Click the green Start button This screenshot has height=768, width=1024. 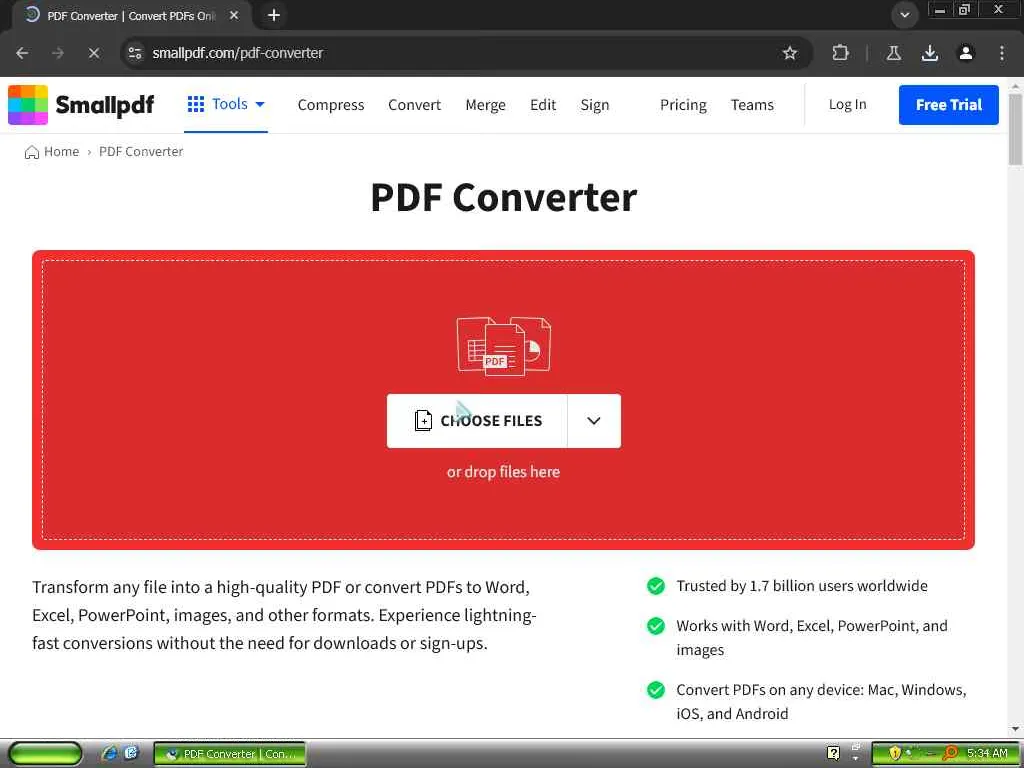click(x=46, y=754)
